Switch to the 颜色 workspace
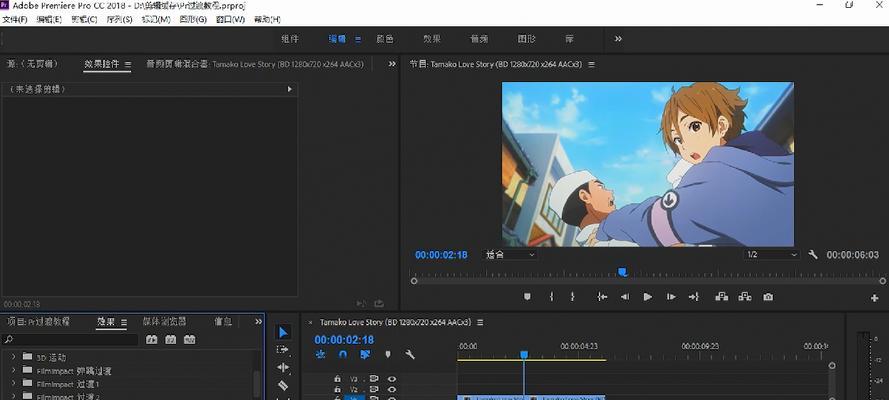The width and height of the screenshot is (889, 400). [385, 39]
